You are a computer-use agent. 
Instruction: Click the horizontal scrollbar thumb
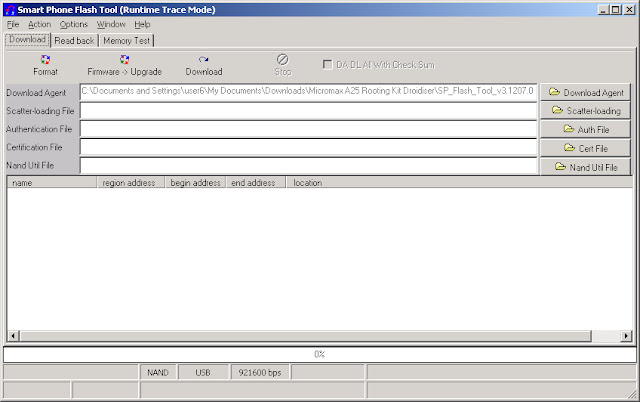tap(305, 336)
